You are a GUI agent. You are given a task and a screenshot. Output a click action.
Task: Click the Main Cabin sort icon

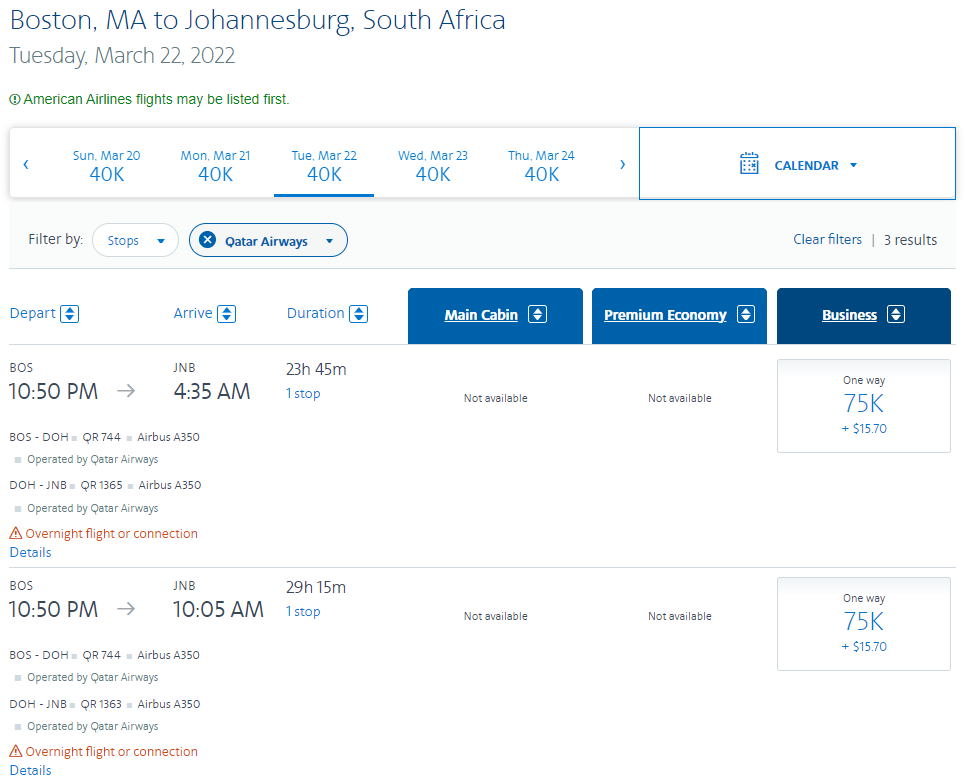click(x=538, y=314)
